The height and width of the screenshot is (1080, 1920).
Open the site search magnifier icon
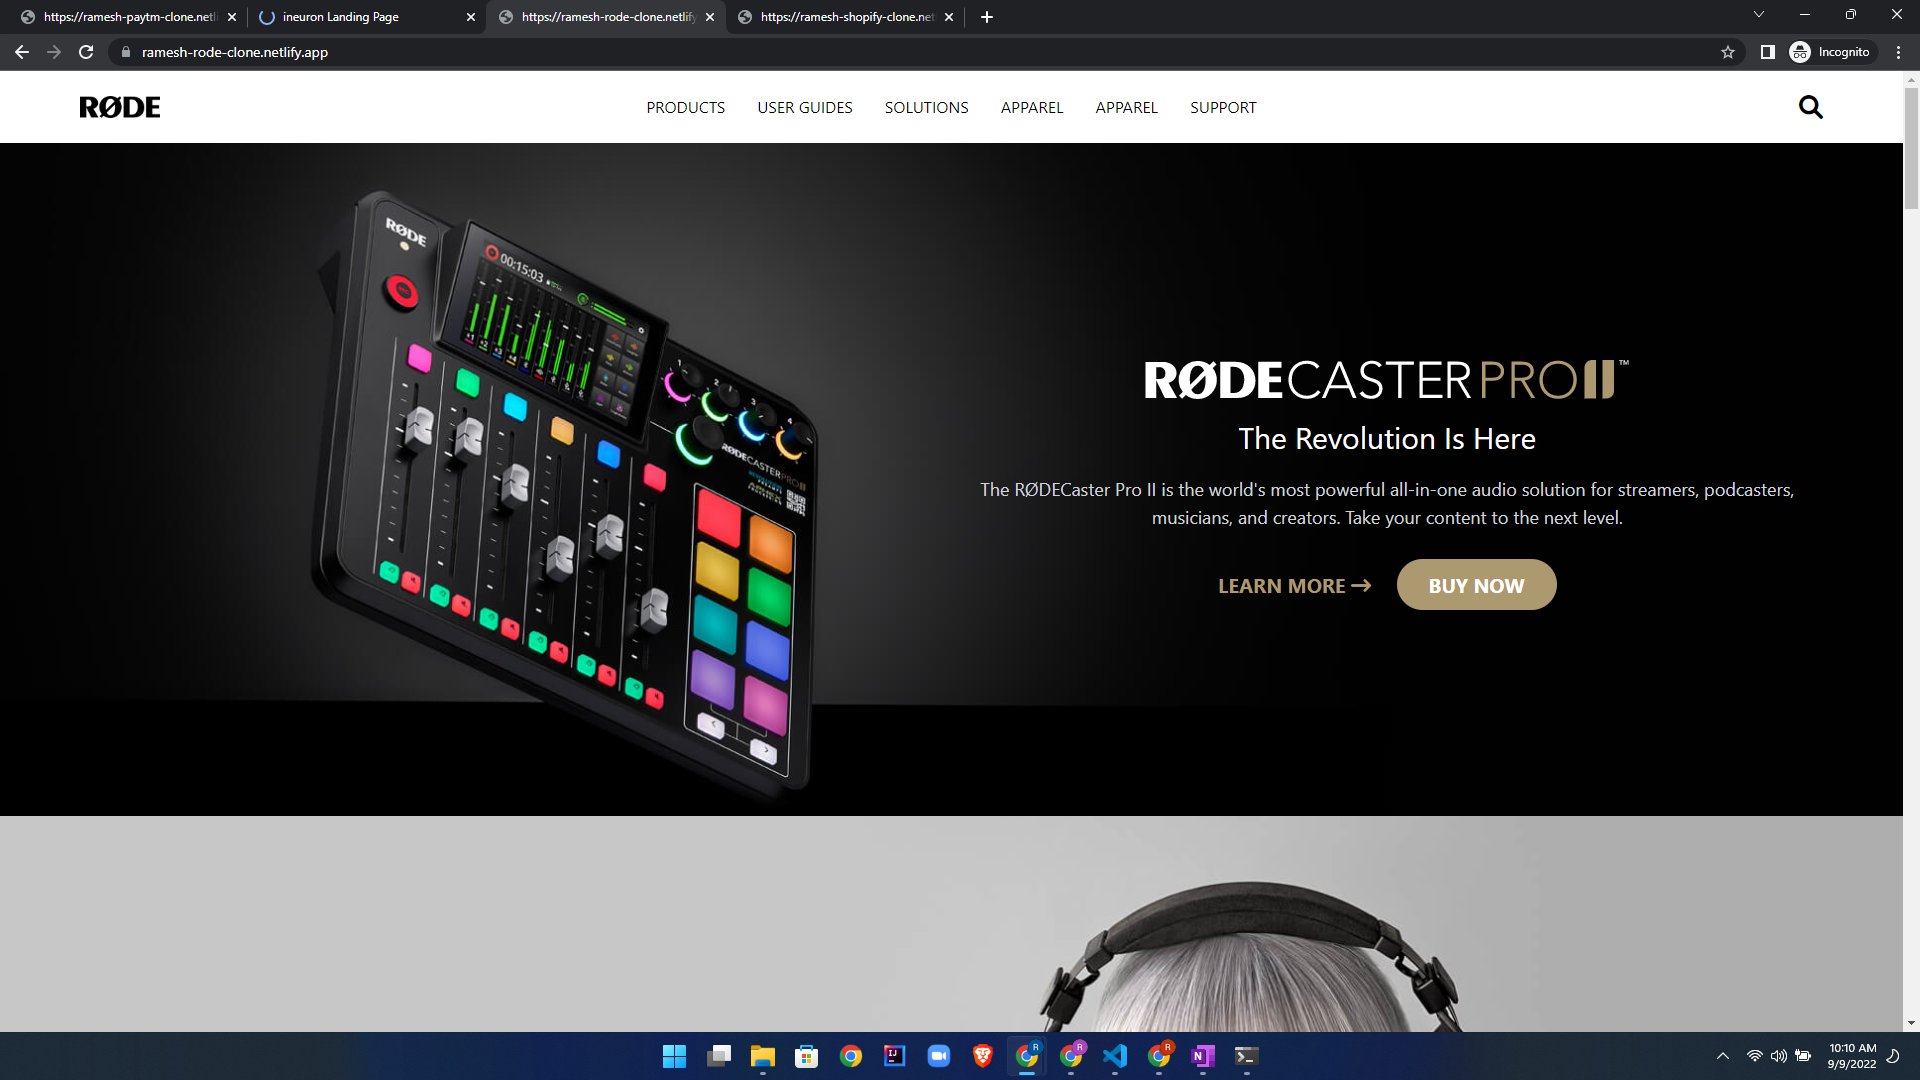coord(1810,107)
